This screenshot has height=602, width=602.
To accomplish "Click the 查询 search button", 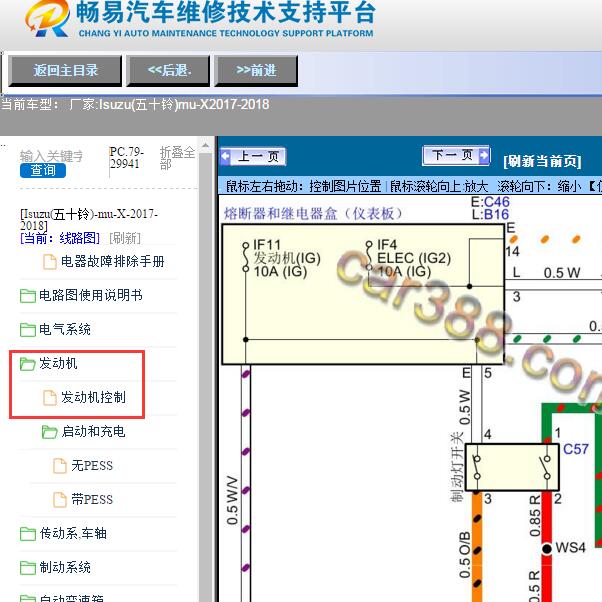I will pyautogui.click(x=43, y=170).
